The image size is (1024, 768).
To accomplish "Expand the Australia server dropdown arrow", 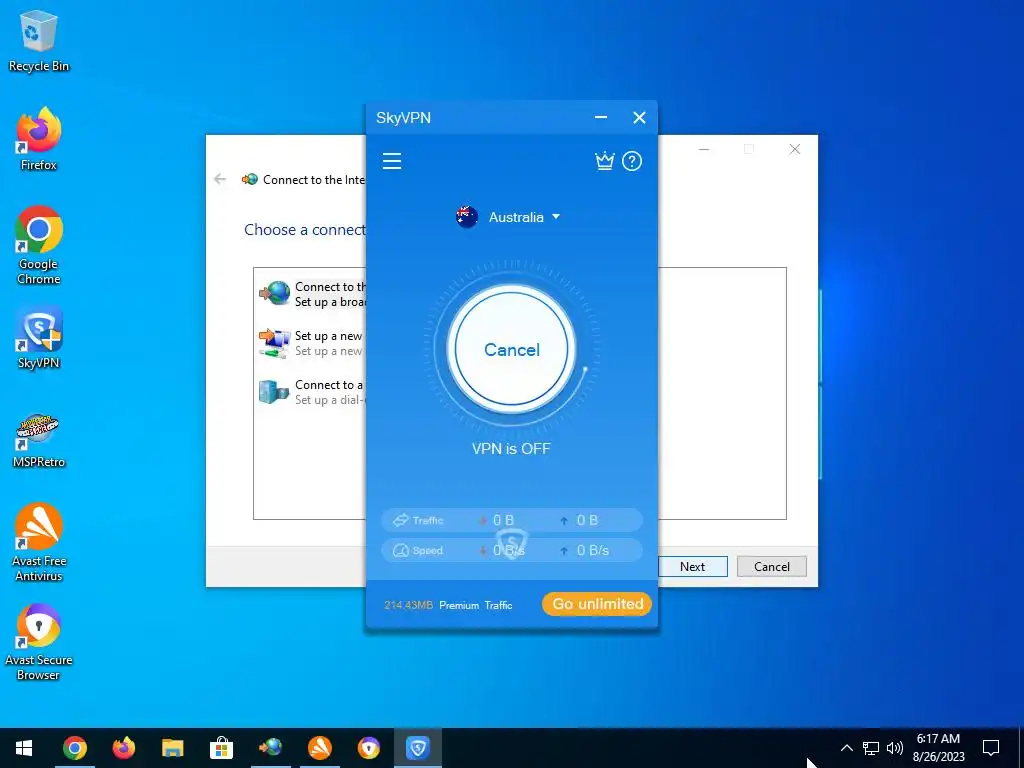I will (x=556, y=216).
